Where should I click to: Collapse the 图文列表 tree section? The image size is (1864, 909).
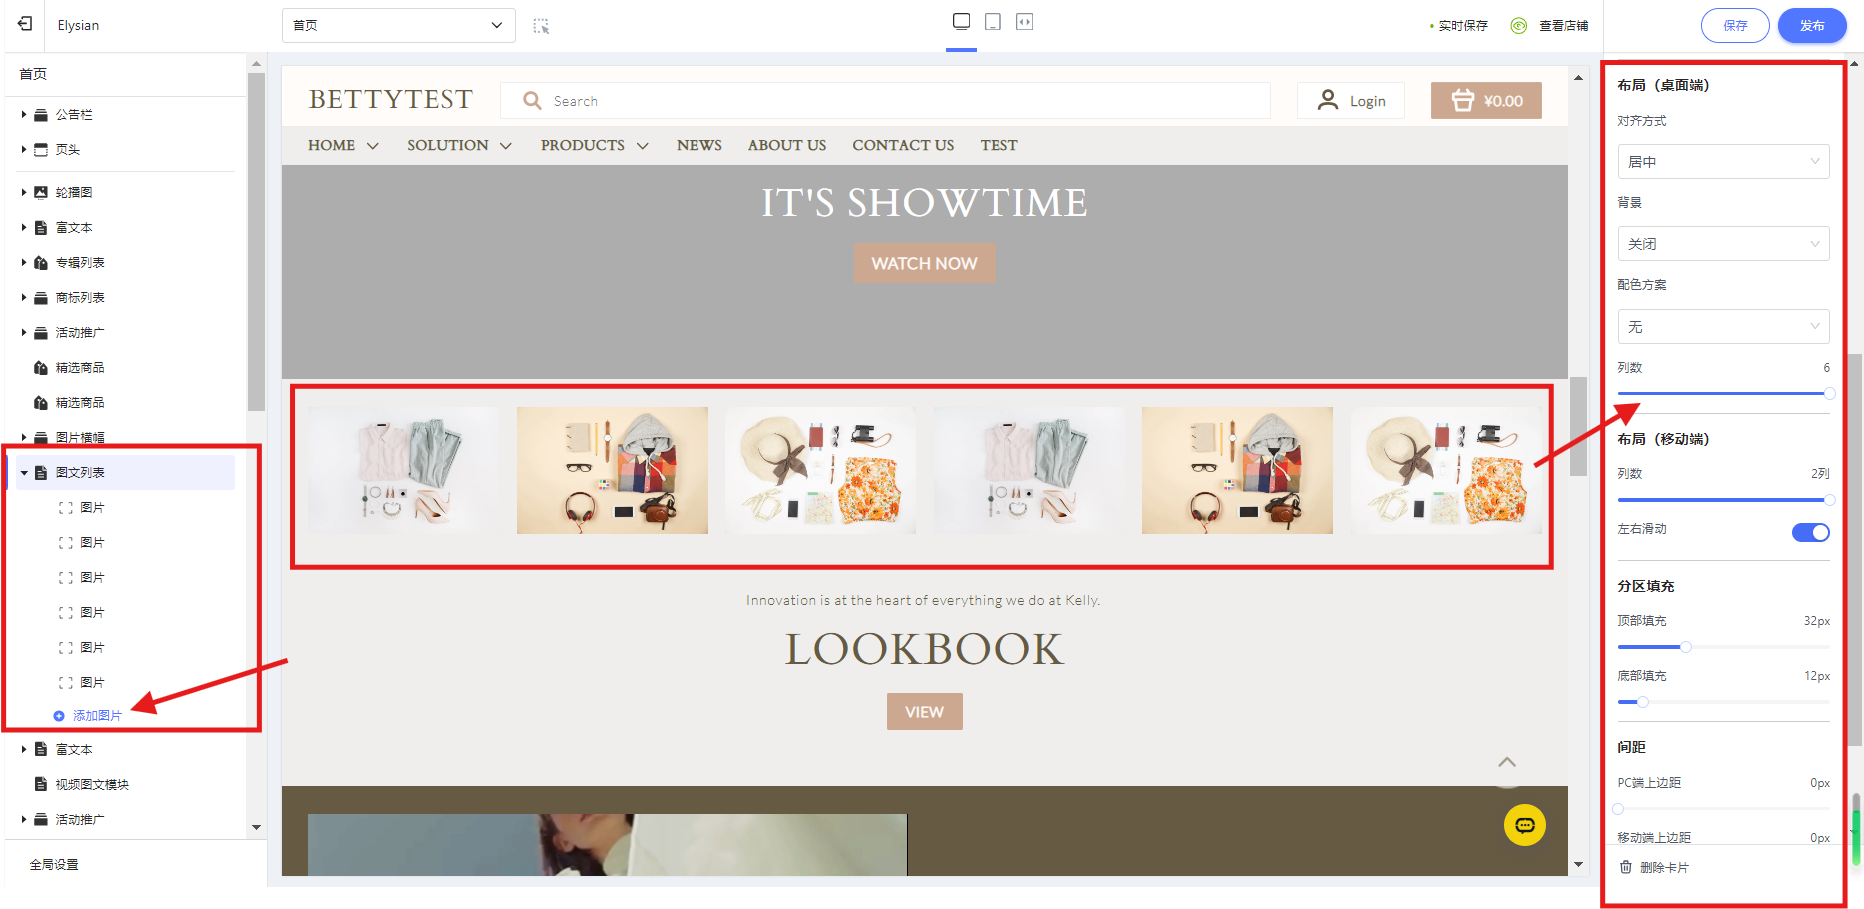click(24, 473)
